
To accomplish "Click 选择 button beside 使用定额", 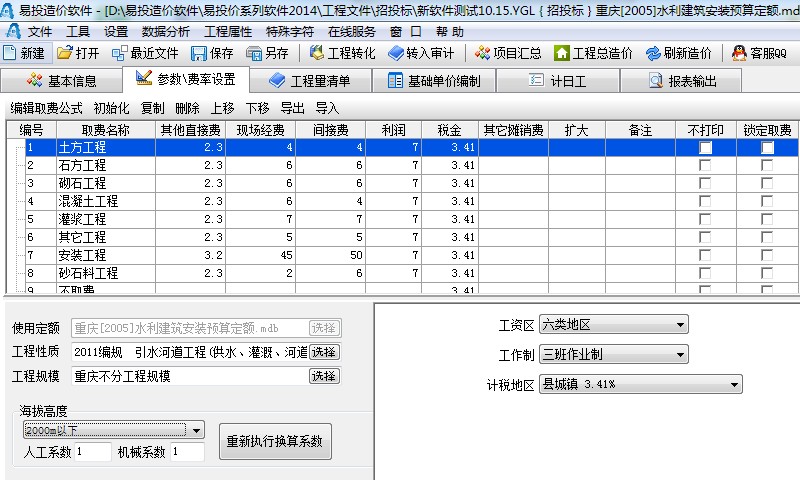I will [x=324, y=327].
